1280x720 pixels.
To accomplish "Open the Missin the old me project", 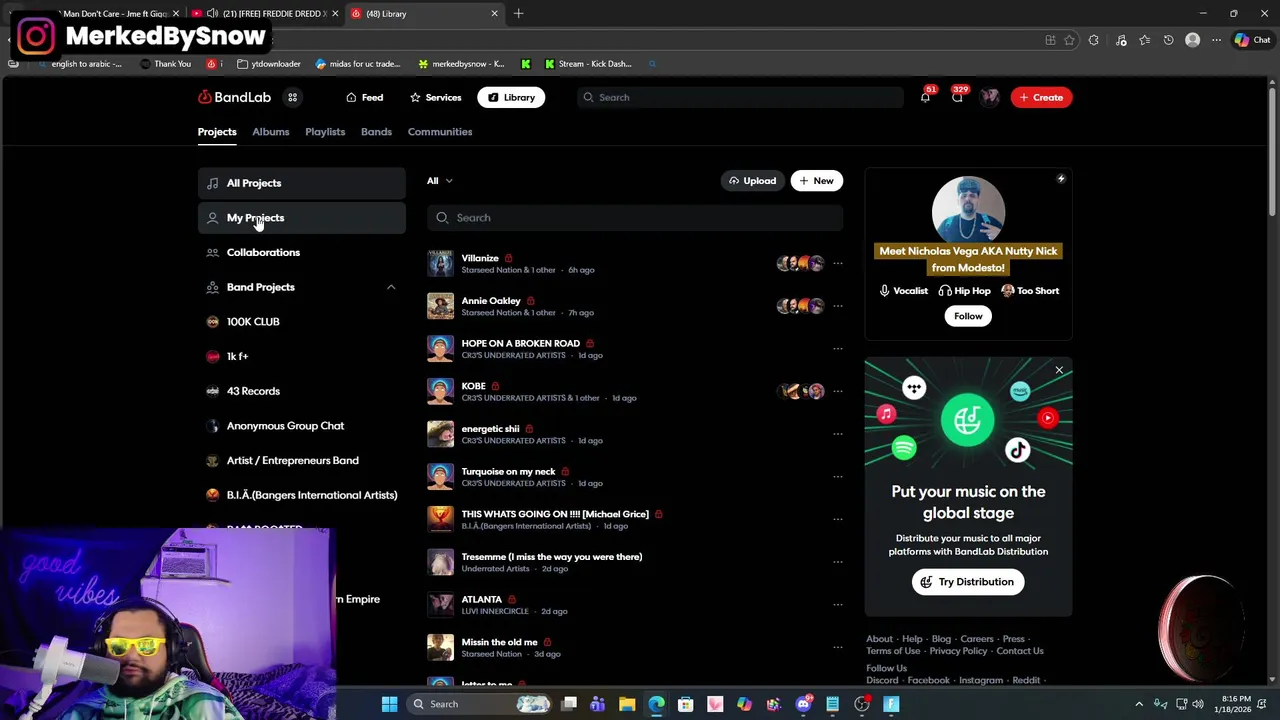I will pos(499,642).
